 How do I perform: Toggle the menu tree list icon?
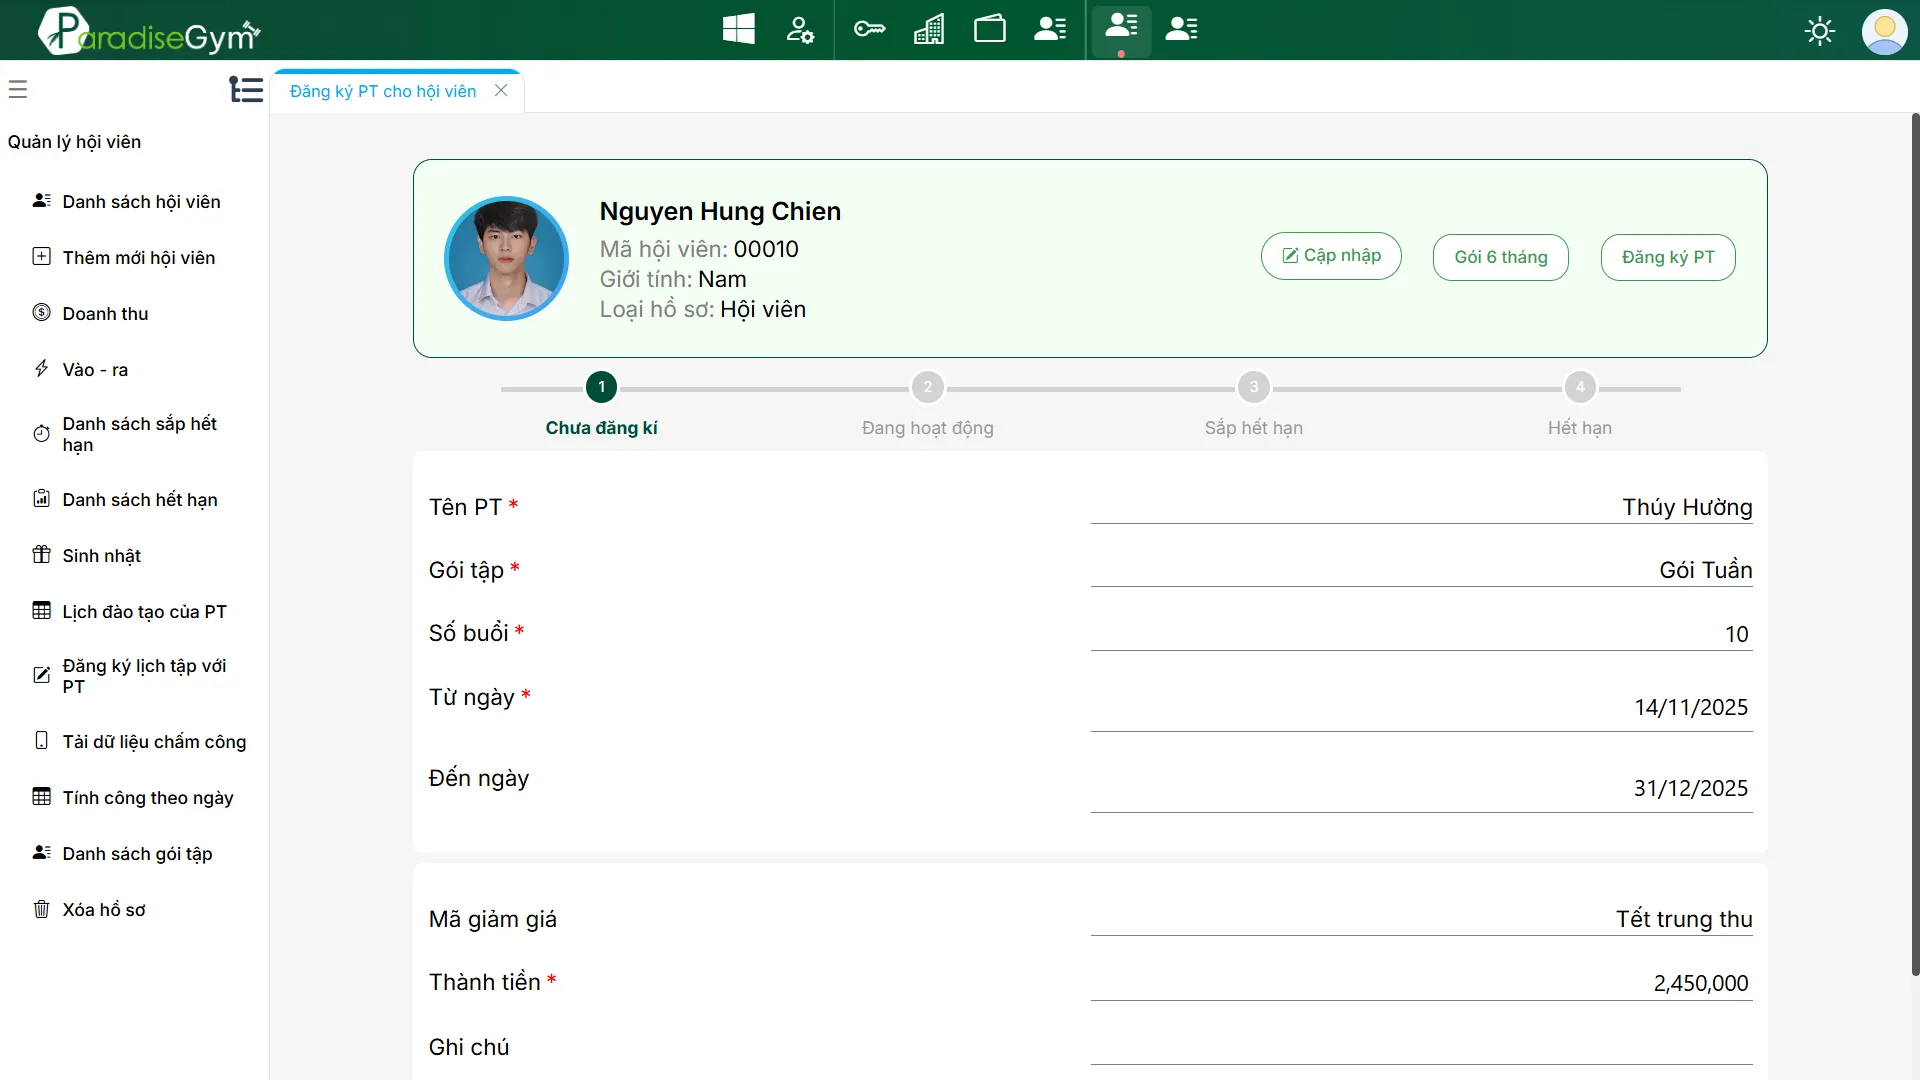click(246, 89)
